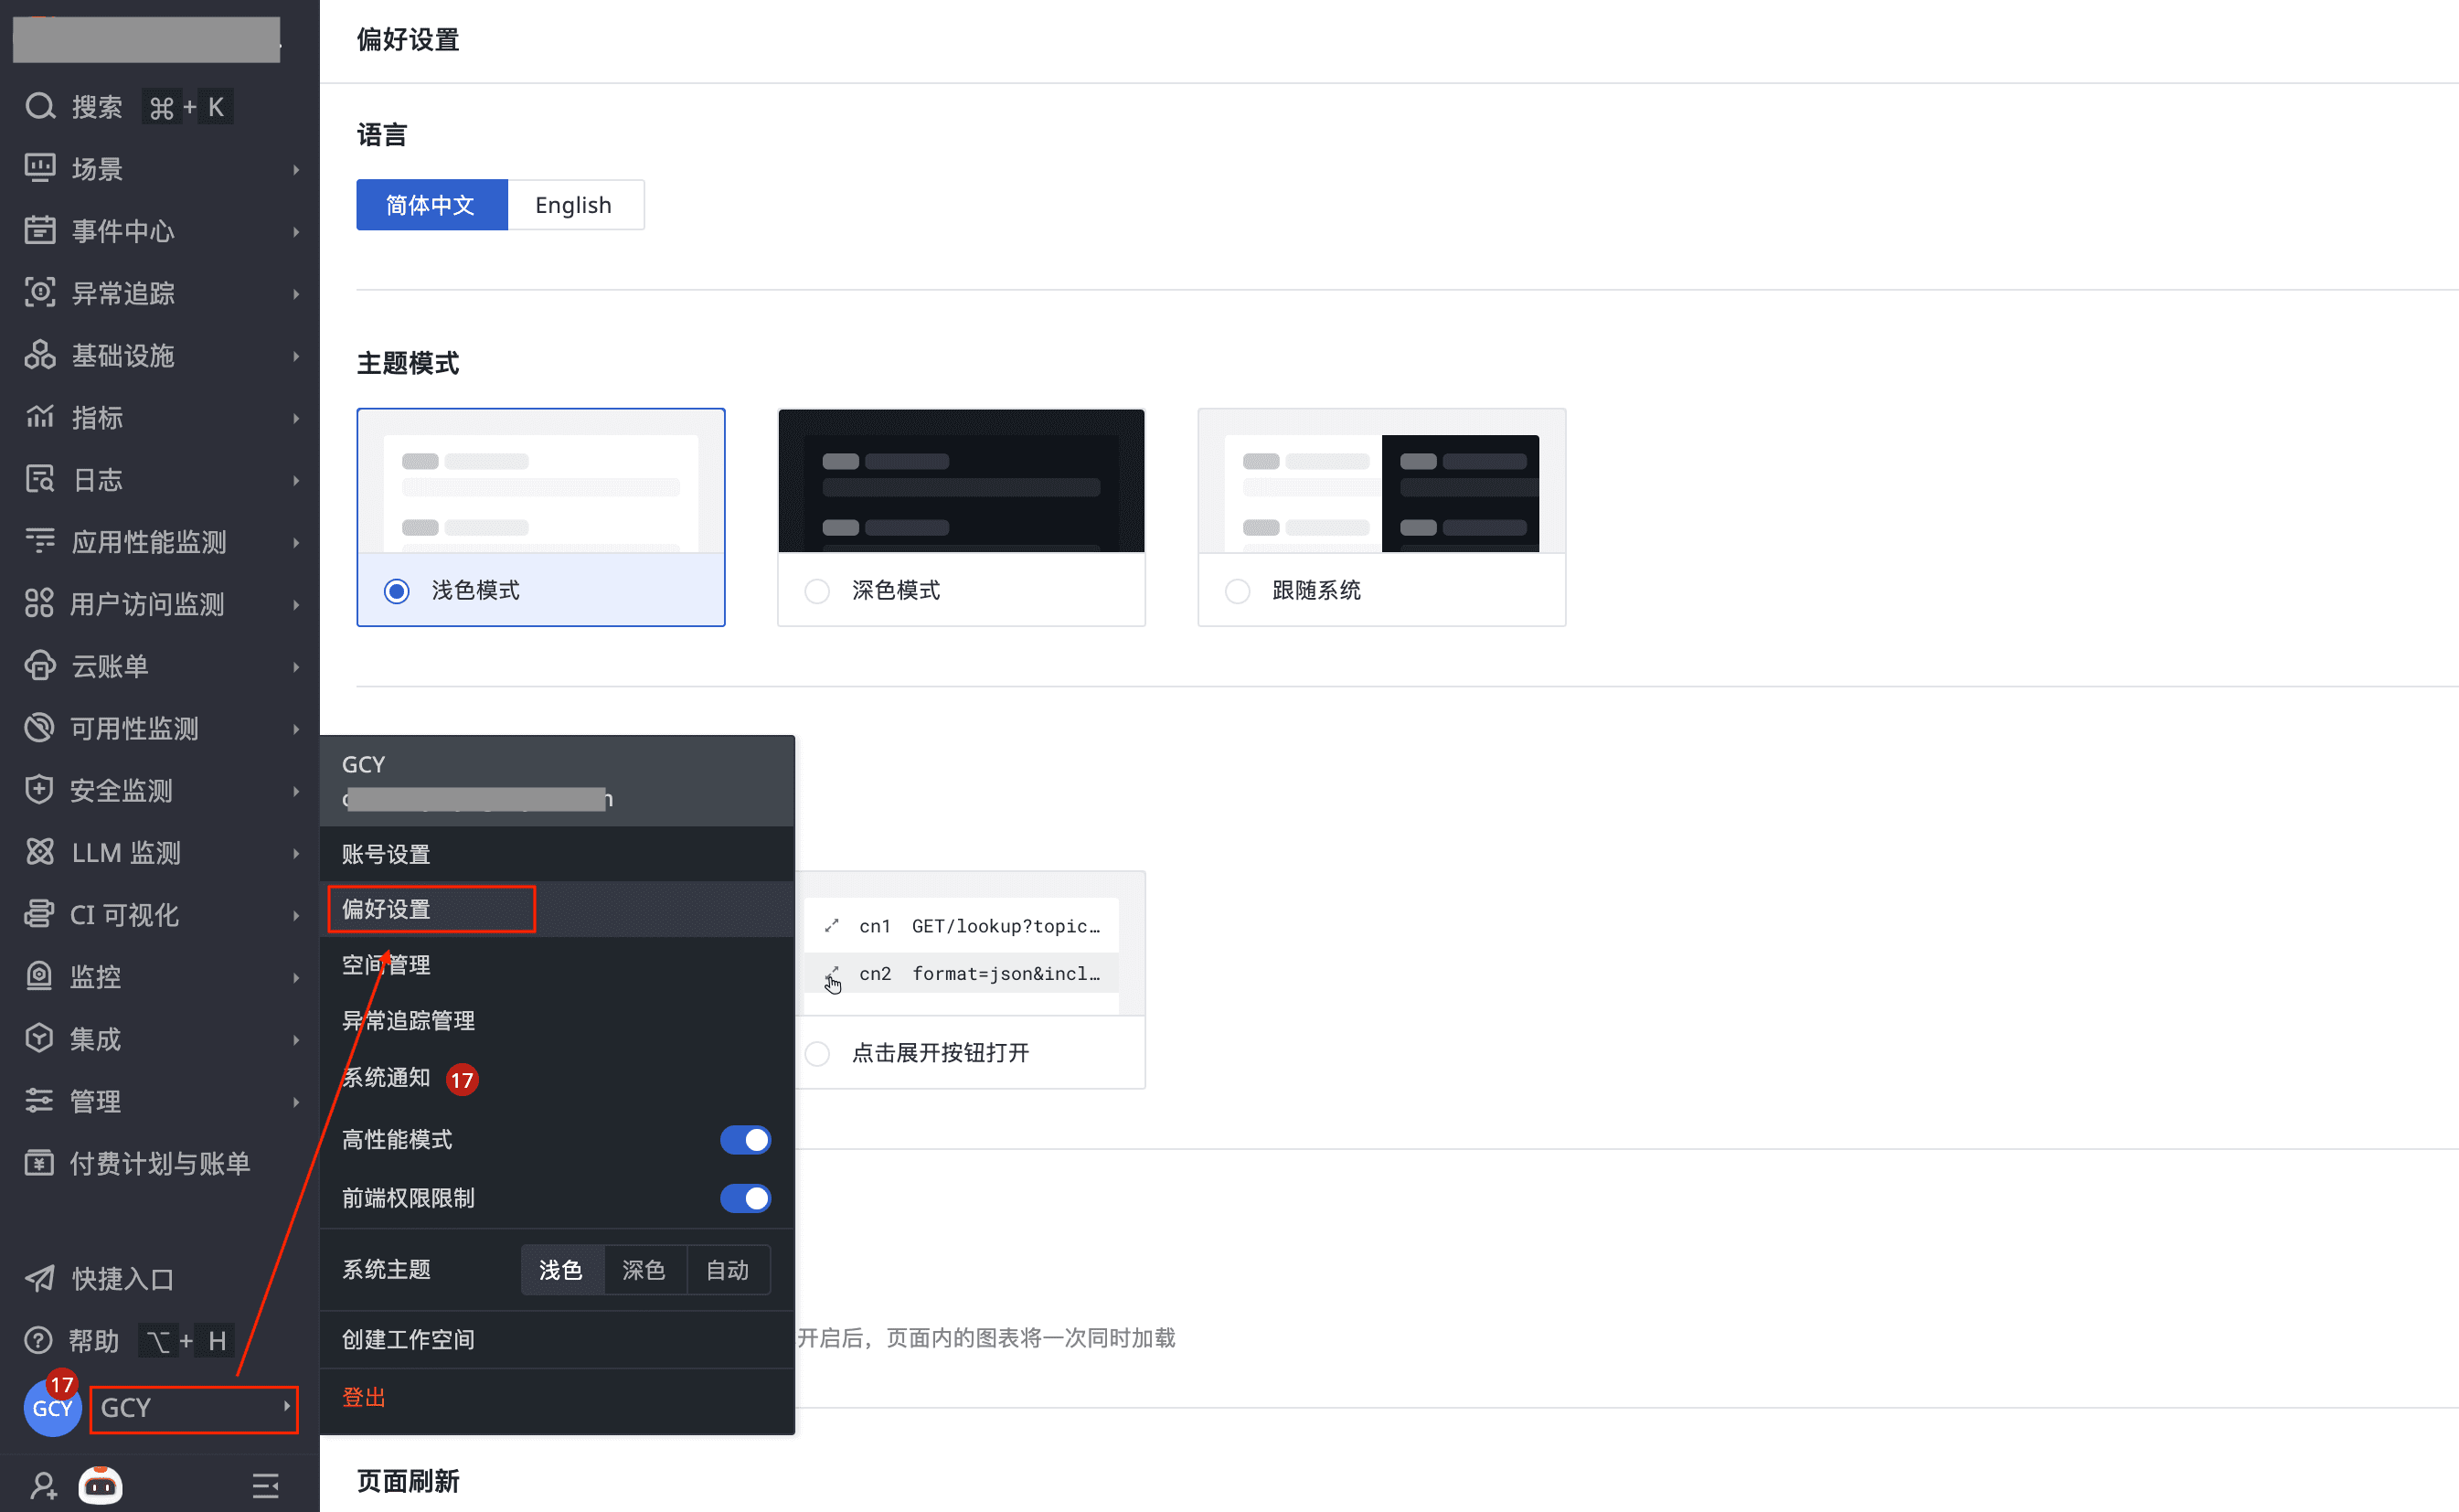Click the invite user icon at bottom left

pos(43,1485)
